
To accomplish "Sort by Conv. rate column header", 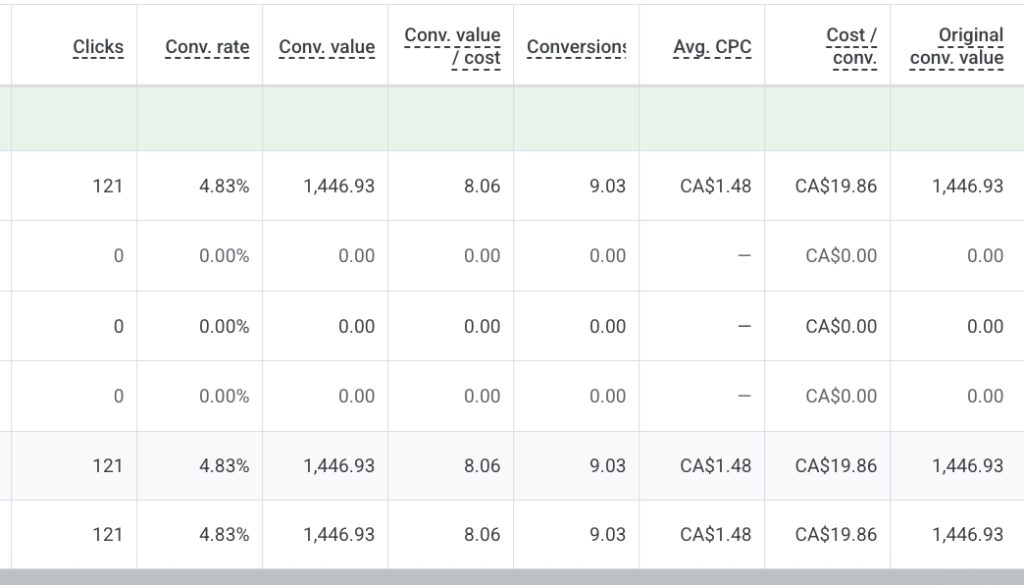I will pos(207,47).
